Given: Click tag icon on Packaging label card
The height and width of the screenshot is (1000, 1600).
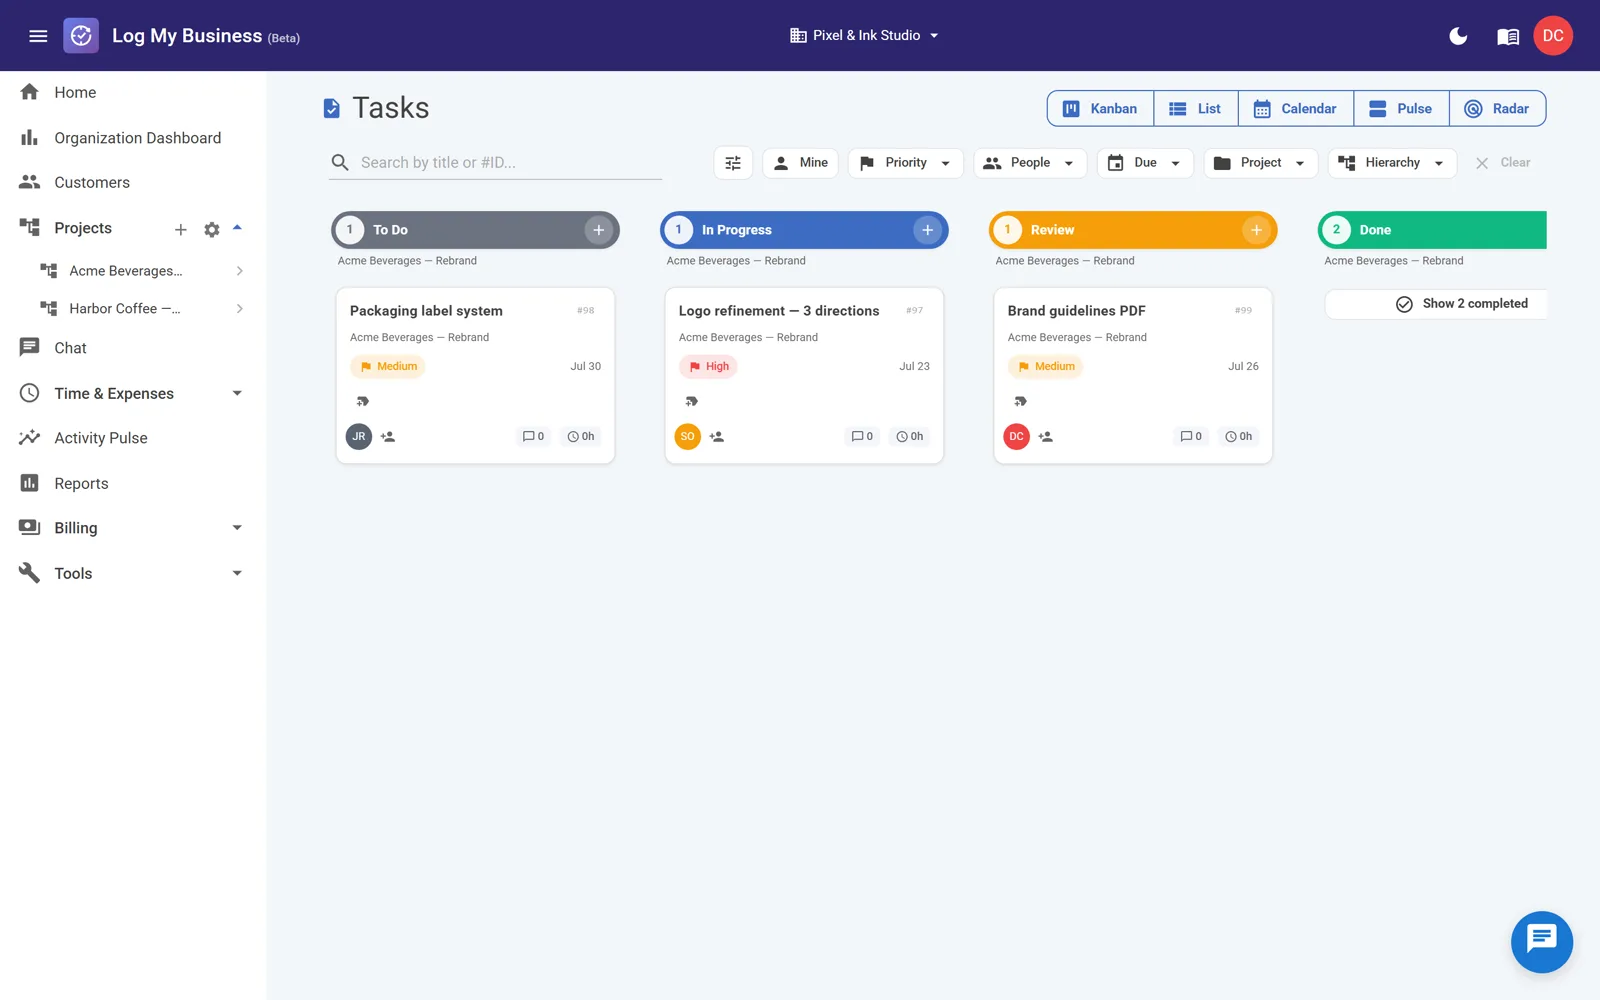Looking at the screenshot, I should pos(363,402).
